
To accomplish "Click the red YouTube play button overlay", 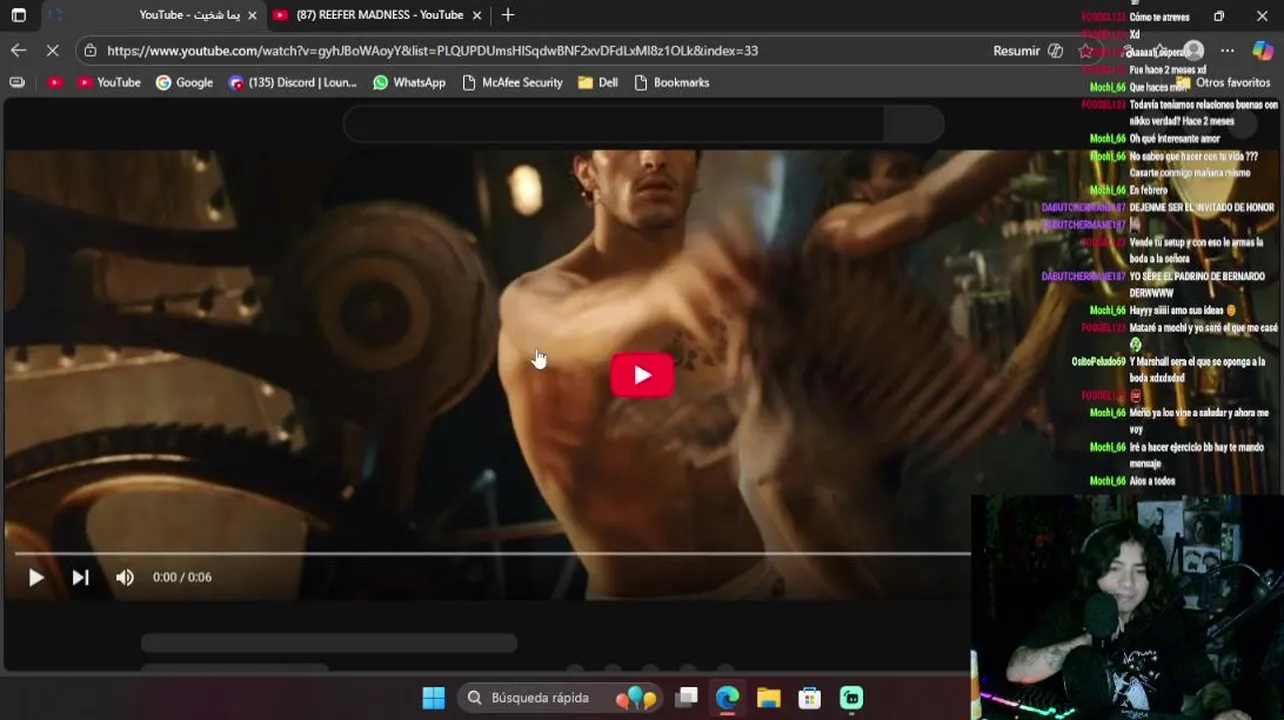I will (642, 375).
